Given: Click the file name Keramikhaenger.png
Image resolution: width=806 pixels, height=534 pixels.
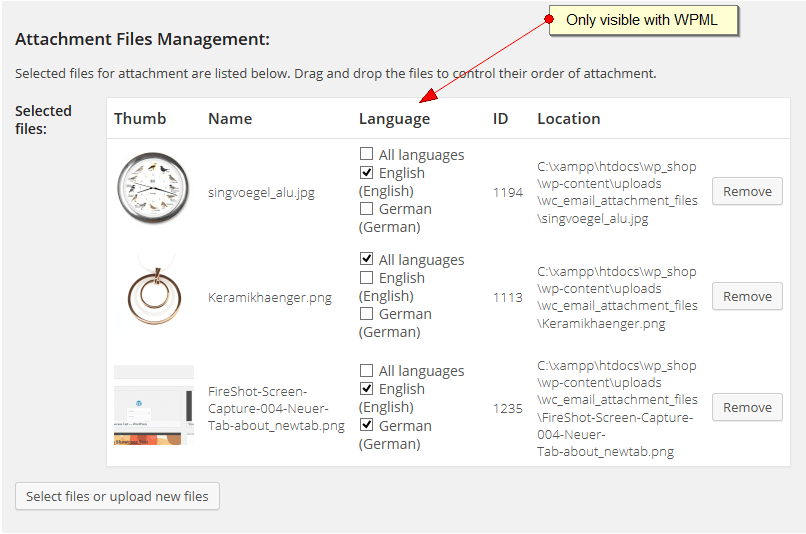Looking at the screenshot, I should [270, 298].
